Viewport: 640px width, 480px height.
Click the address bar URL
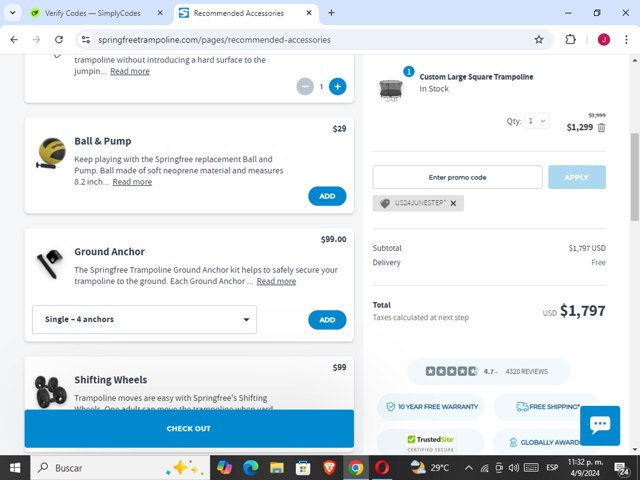[x=214, y=40]
